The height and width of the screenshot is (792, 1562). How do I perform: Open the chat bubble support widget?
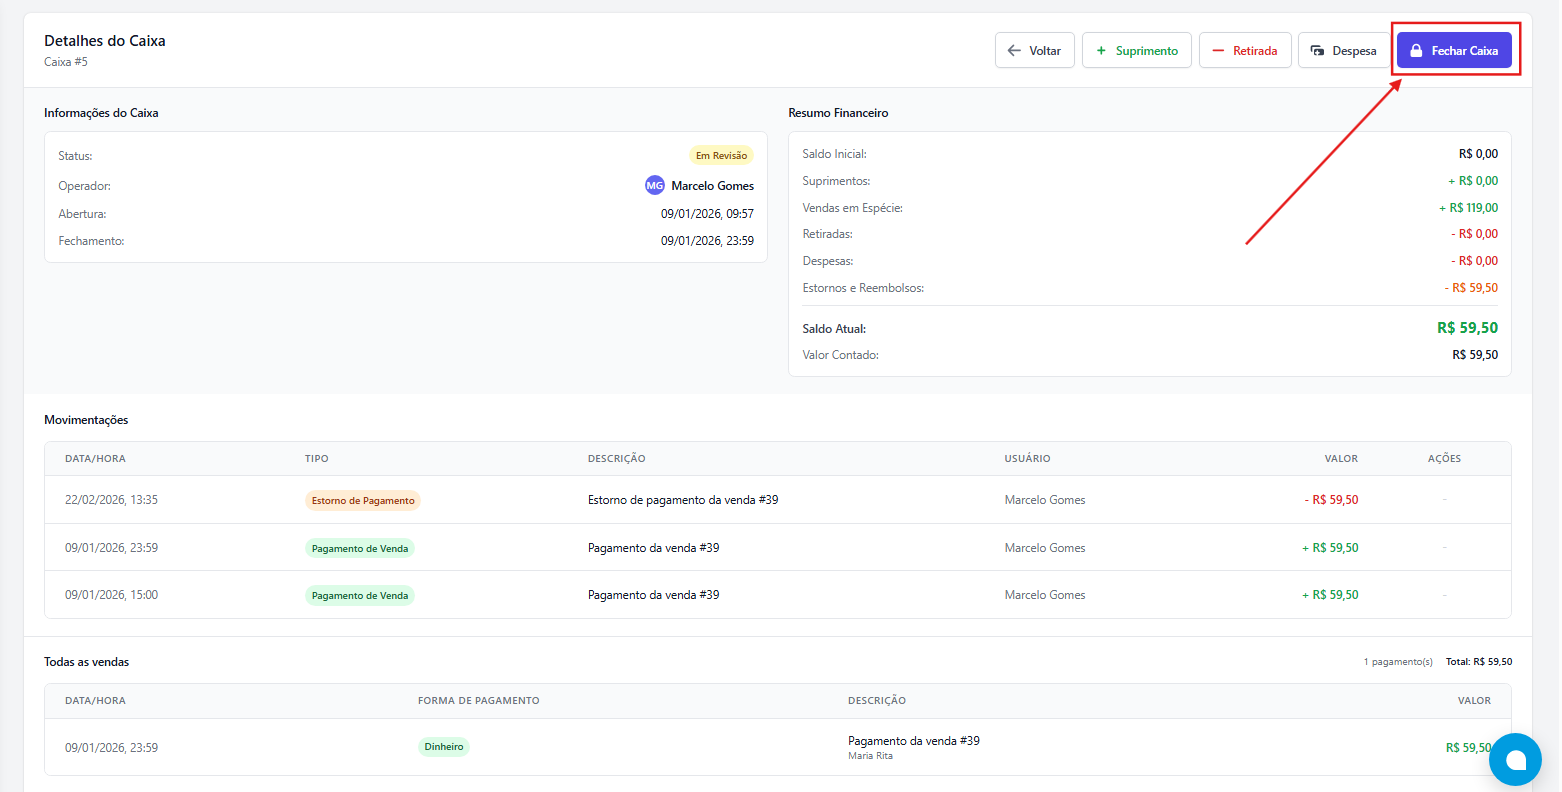(x=1515, y=759)
